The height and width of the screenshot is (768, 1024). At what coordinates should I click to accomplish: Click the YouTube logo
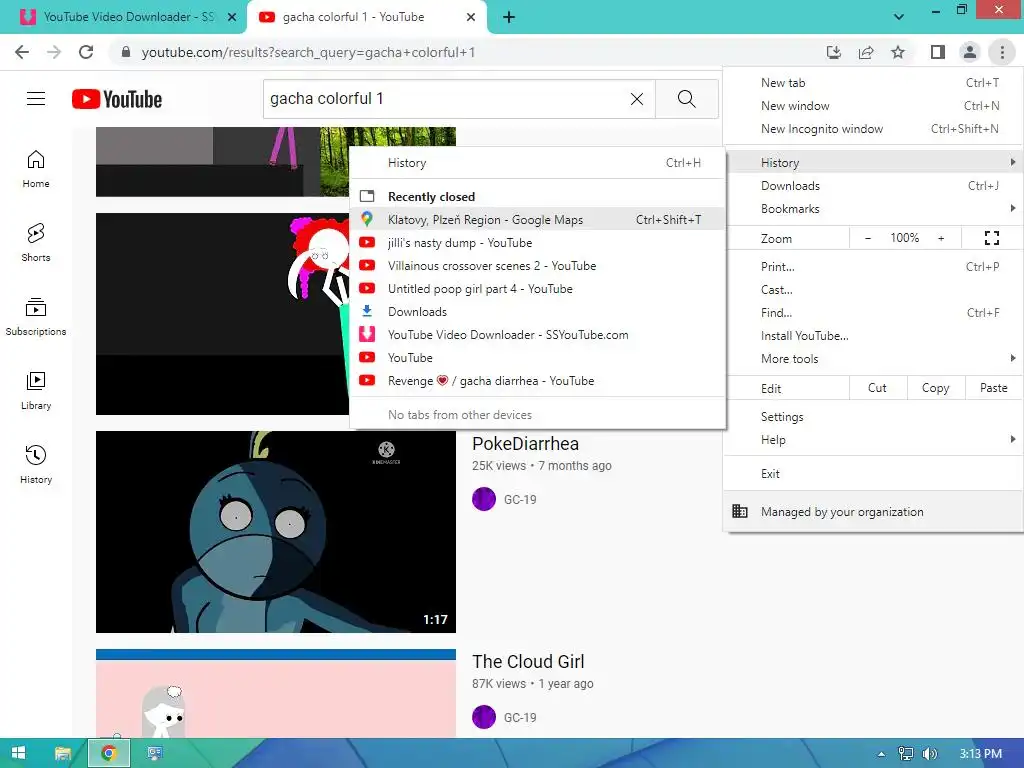pyautogui.click(x=117, y=99)
